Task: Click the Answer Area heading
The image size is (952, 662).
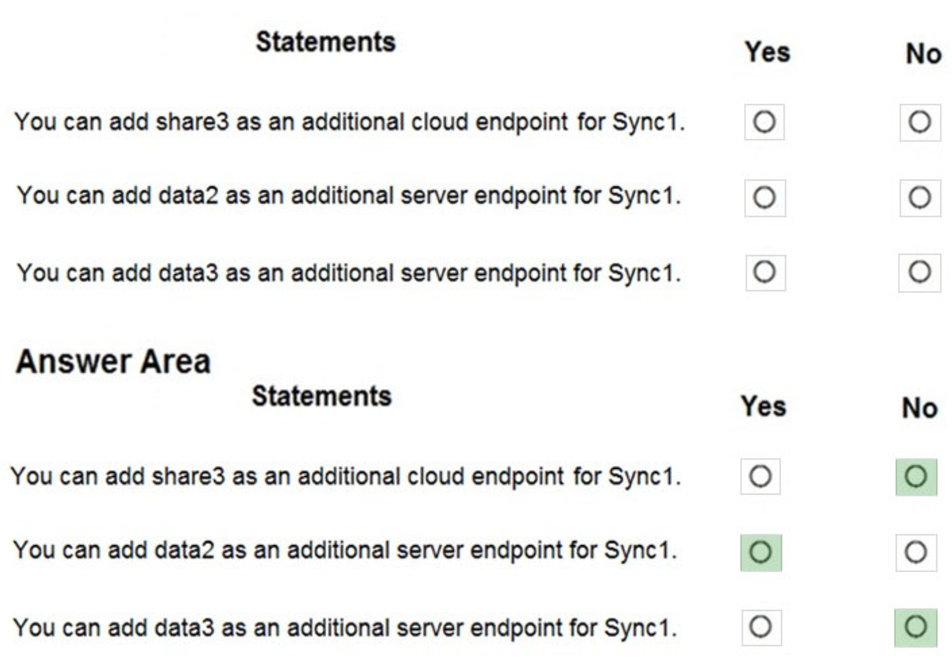Action: 113,360
